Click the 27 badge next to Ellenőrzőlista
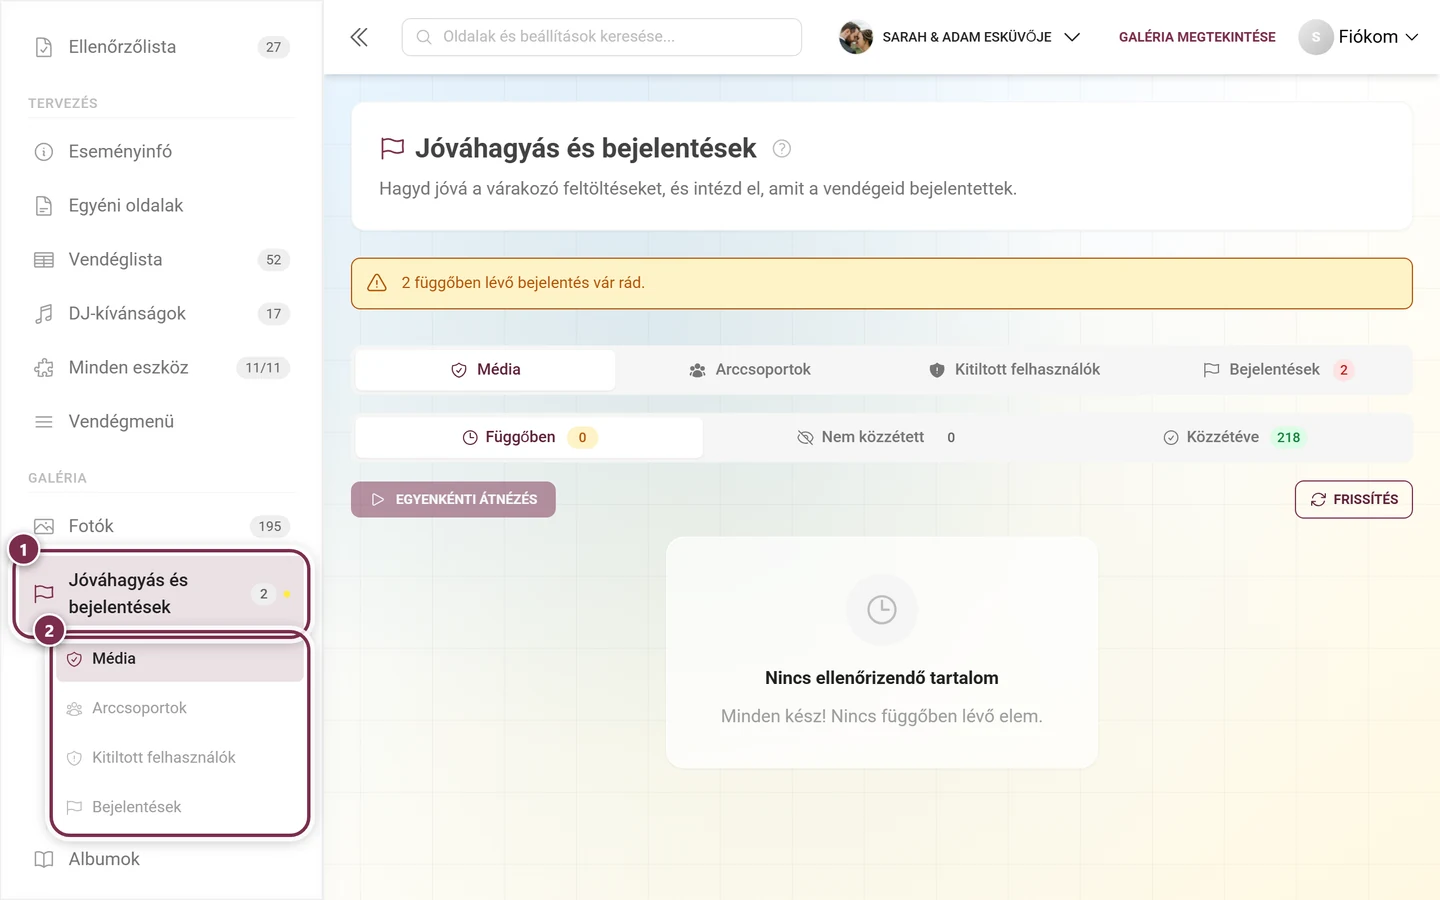Image resolution: width=1440 pixels, height=900 pixels. [274, 47]
